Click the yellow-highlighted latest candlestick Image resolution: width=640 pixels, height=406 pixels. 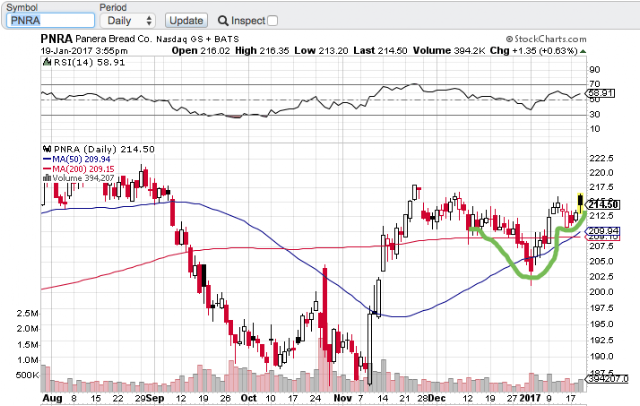point(580,203)
